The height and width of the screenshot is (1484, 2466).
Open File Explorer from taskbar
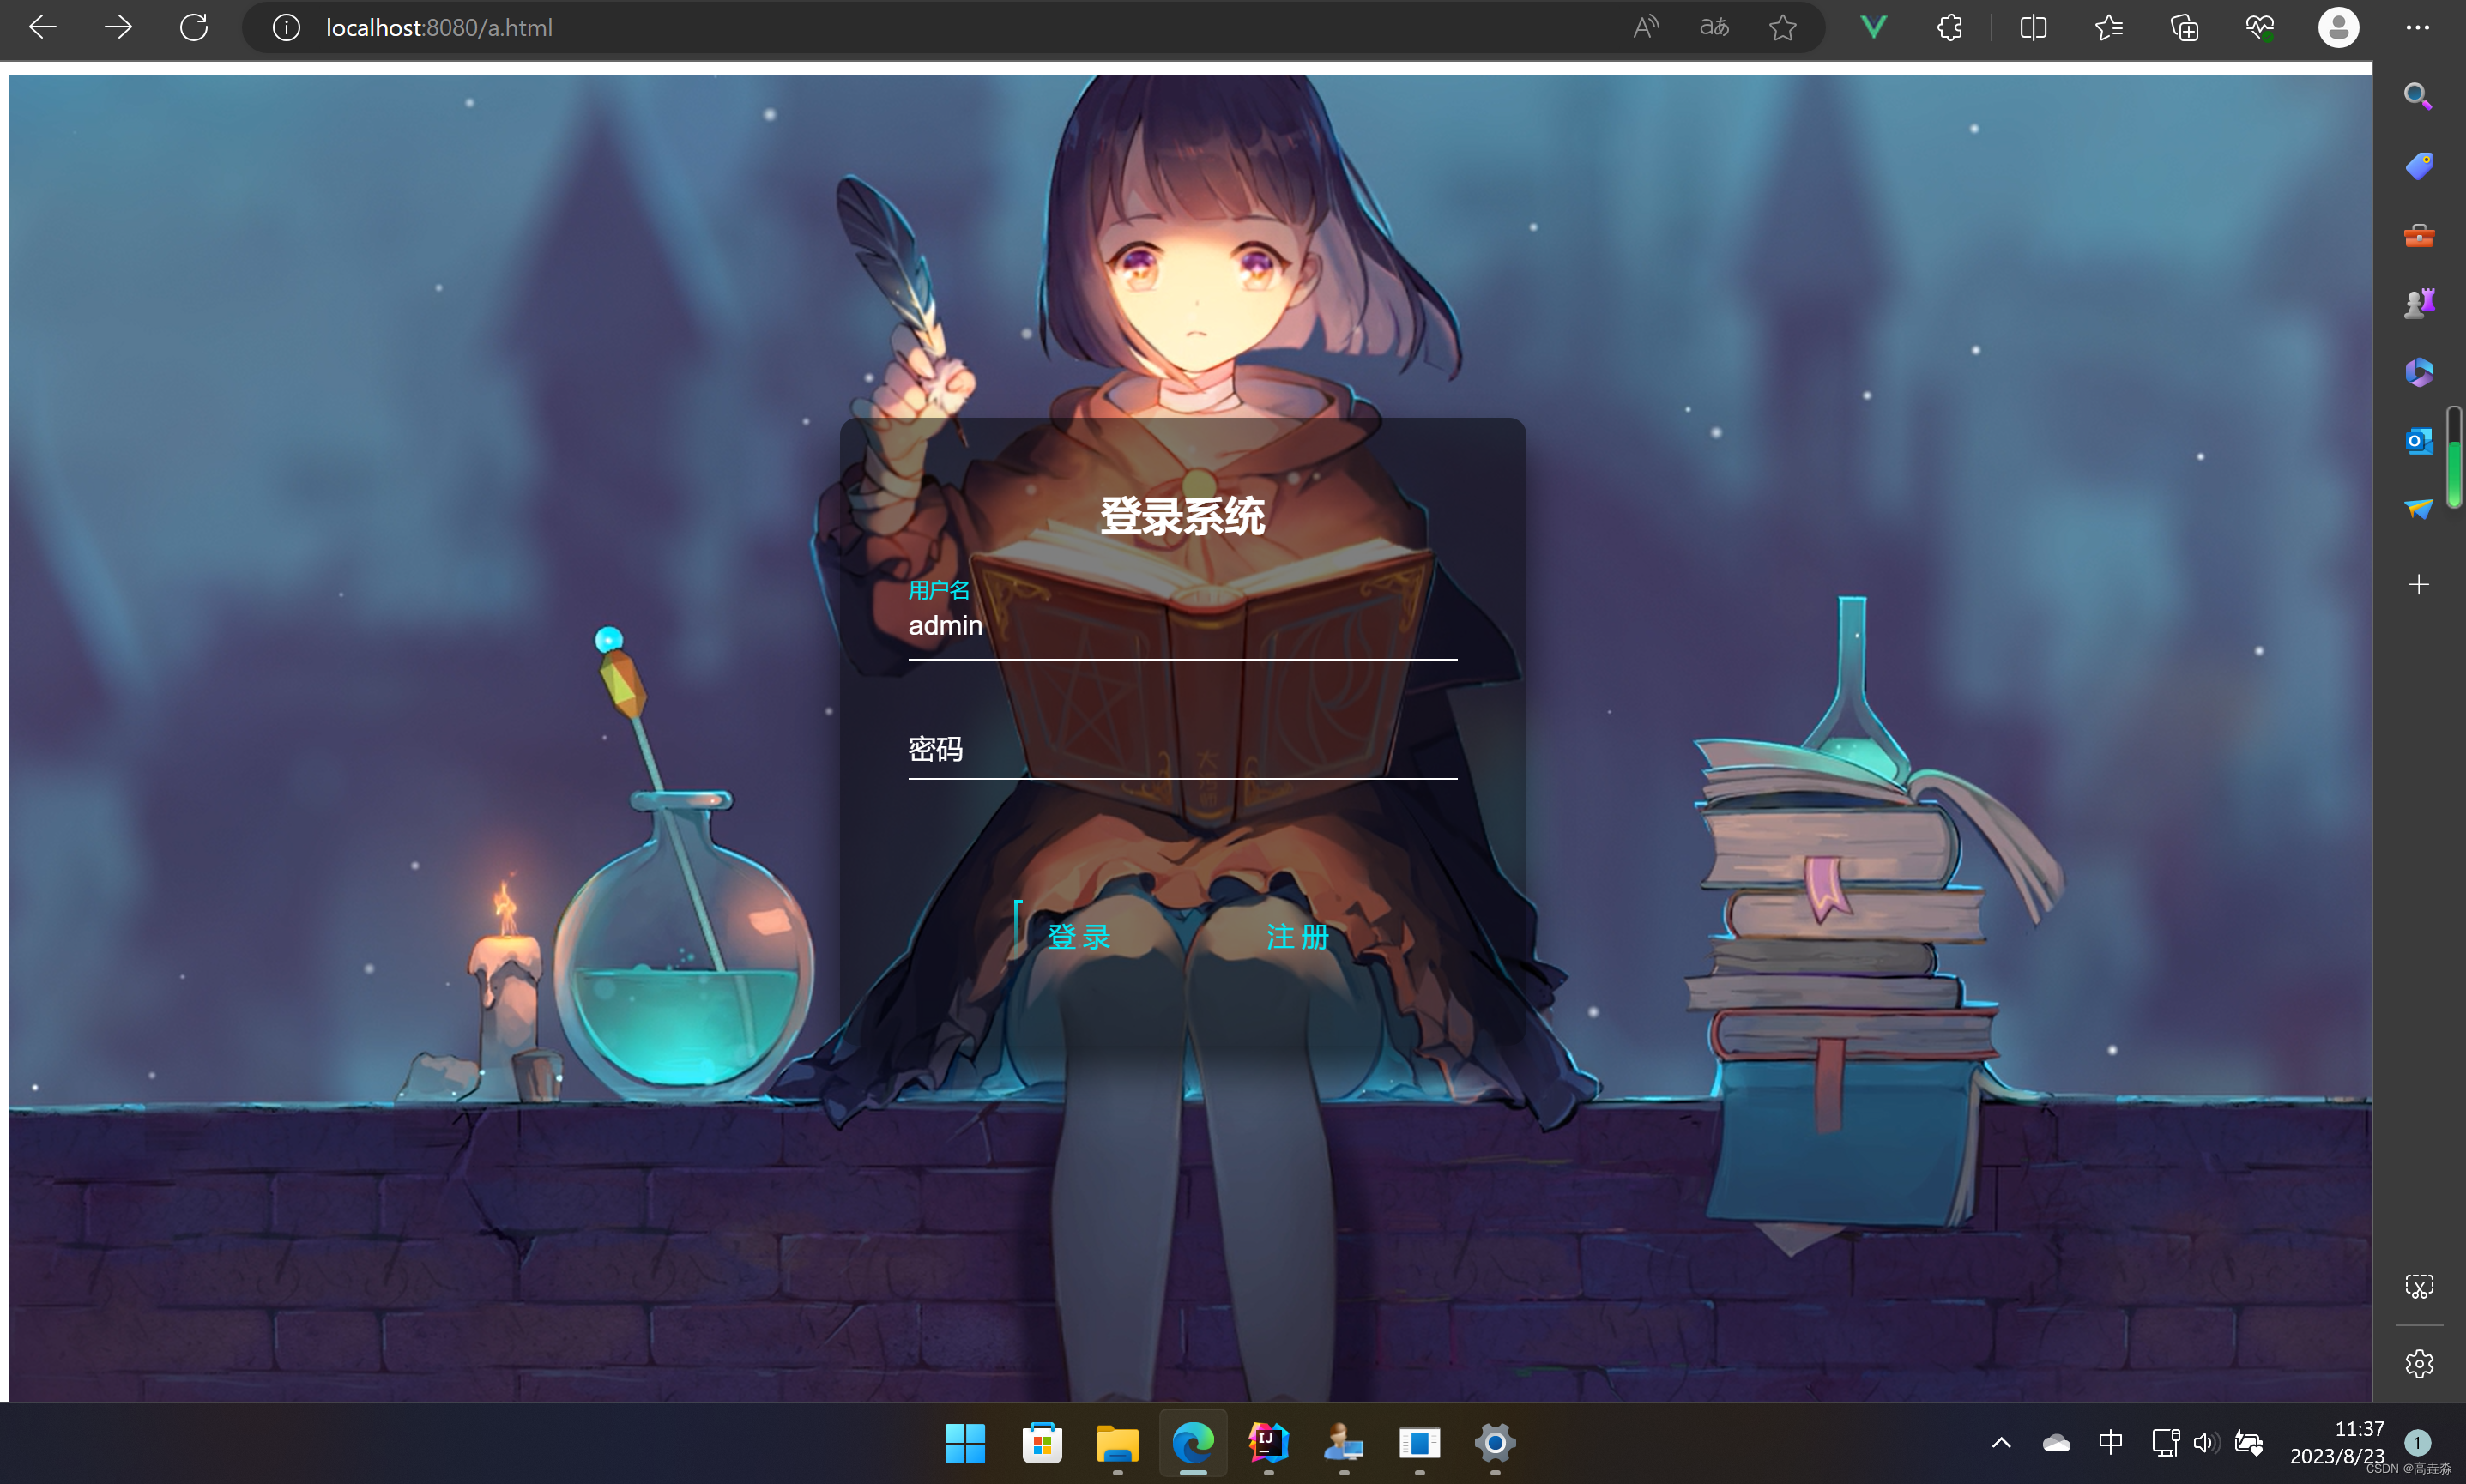pyautogui.click(x=1117, y=1443)
